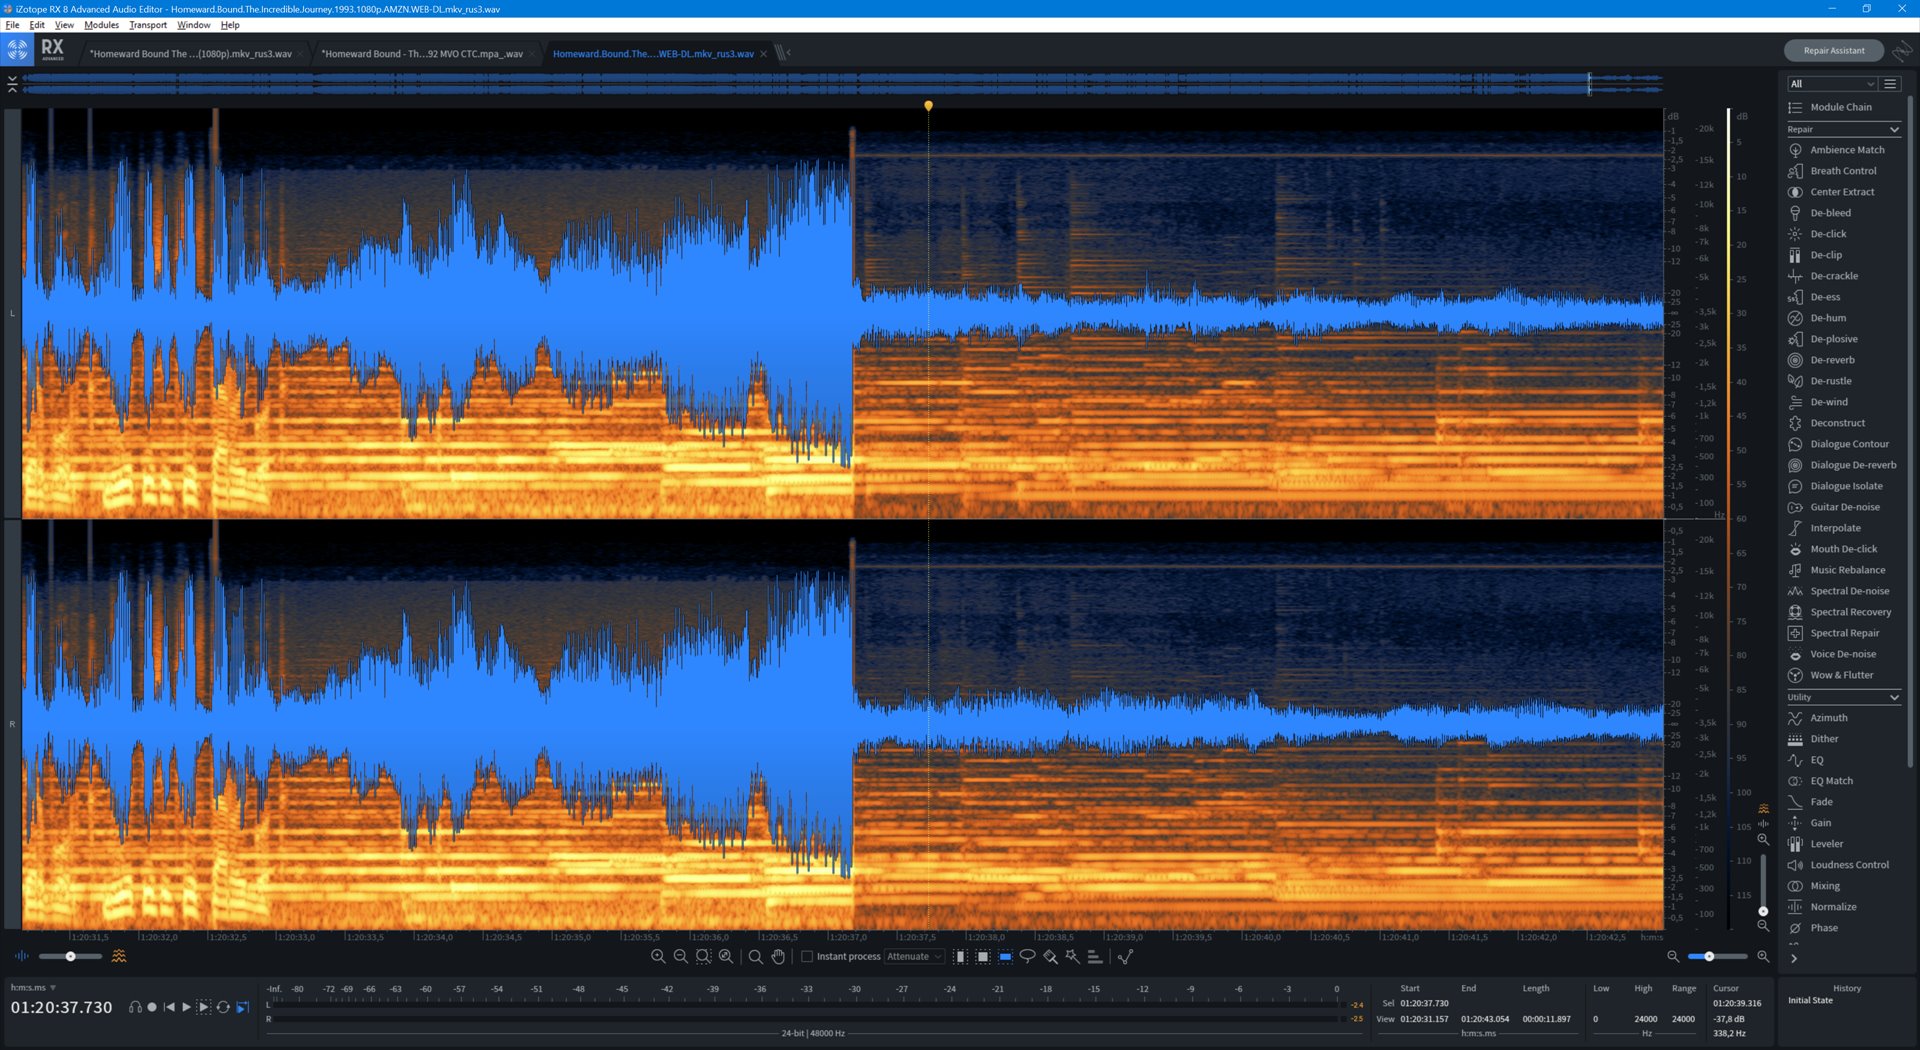Toggle play selection only

[x=204, y=1007]
